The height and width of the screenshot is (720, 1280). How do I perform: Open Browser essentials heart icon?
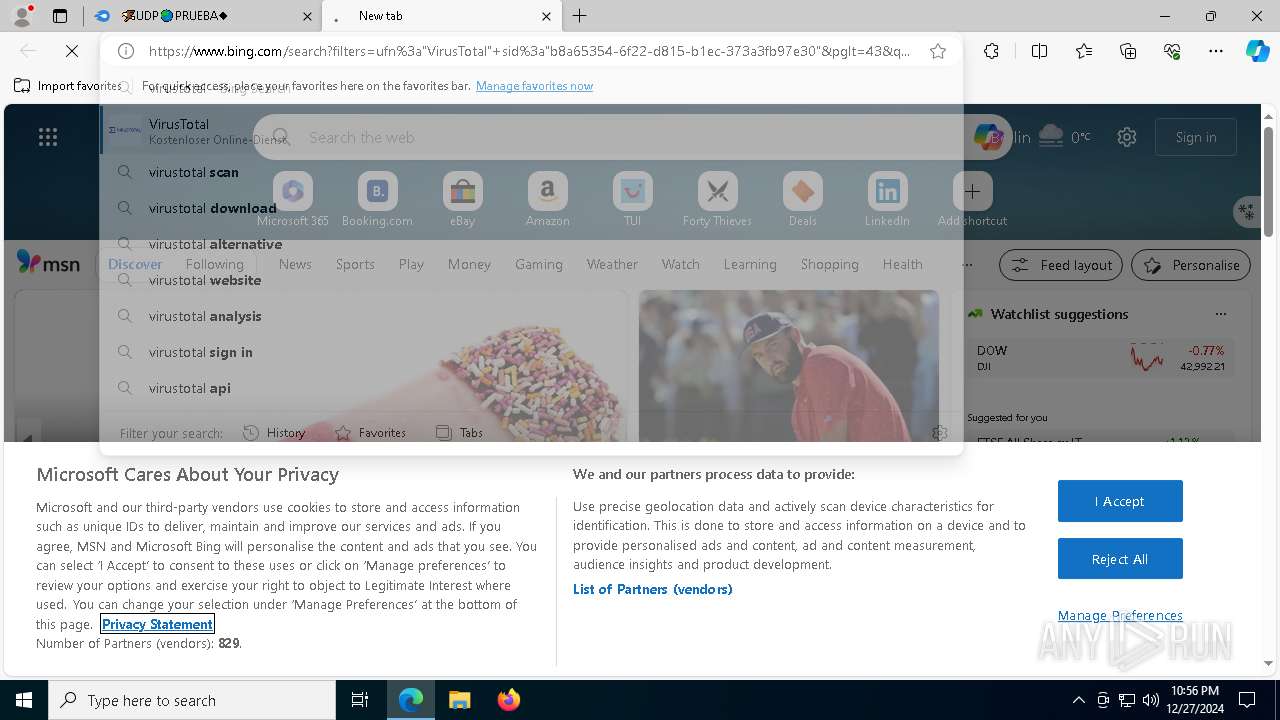[x=1172, y=51]
